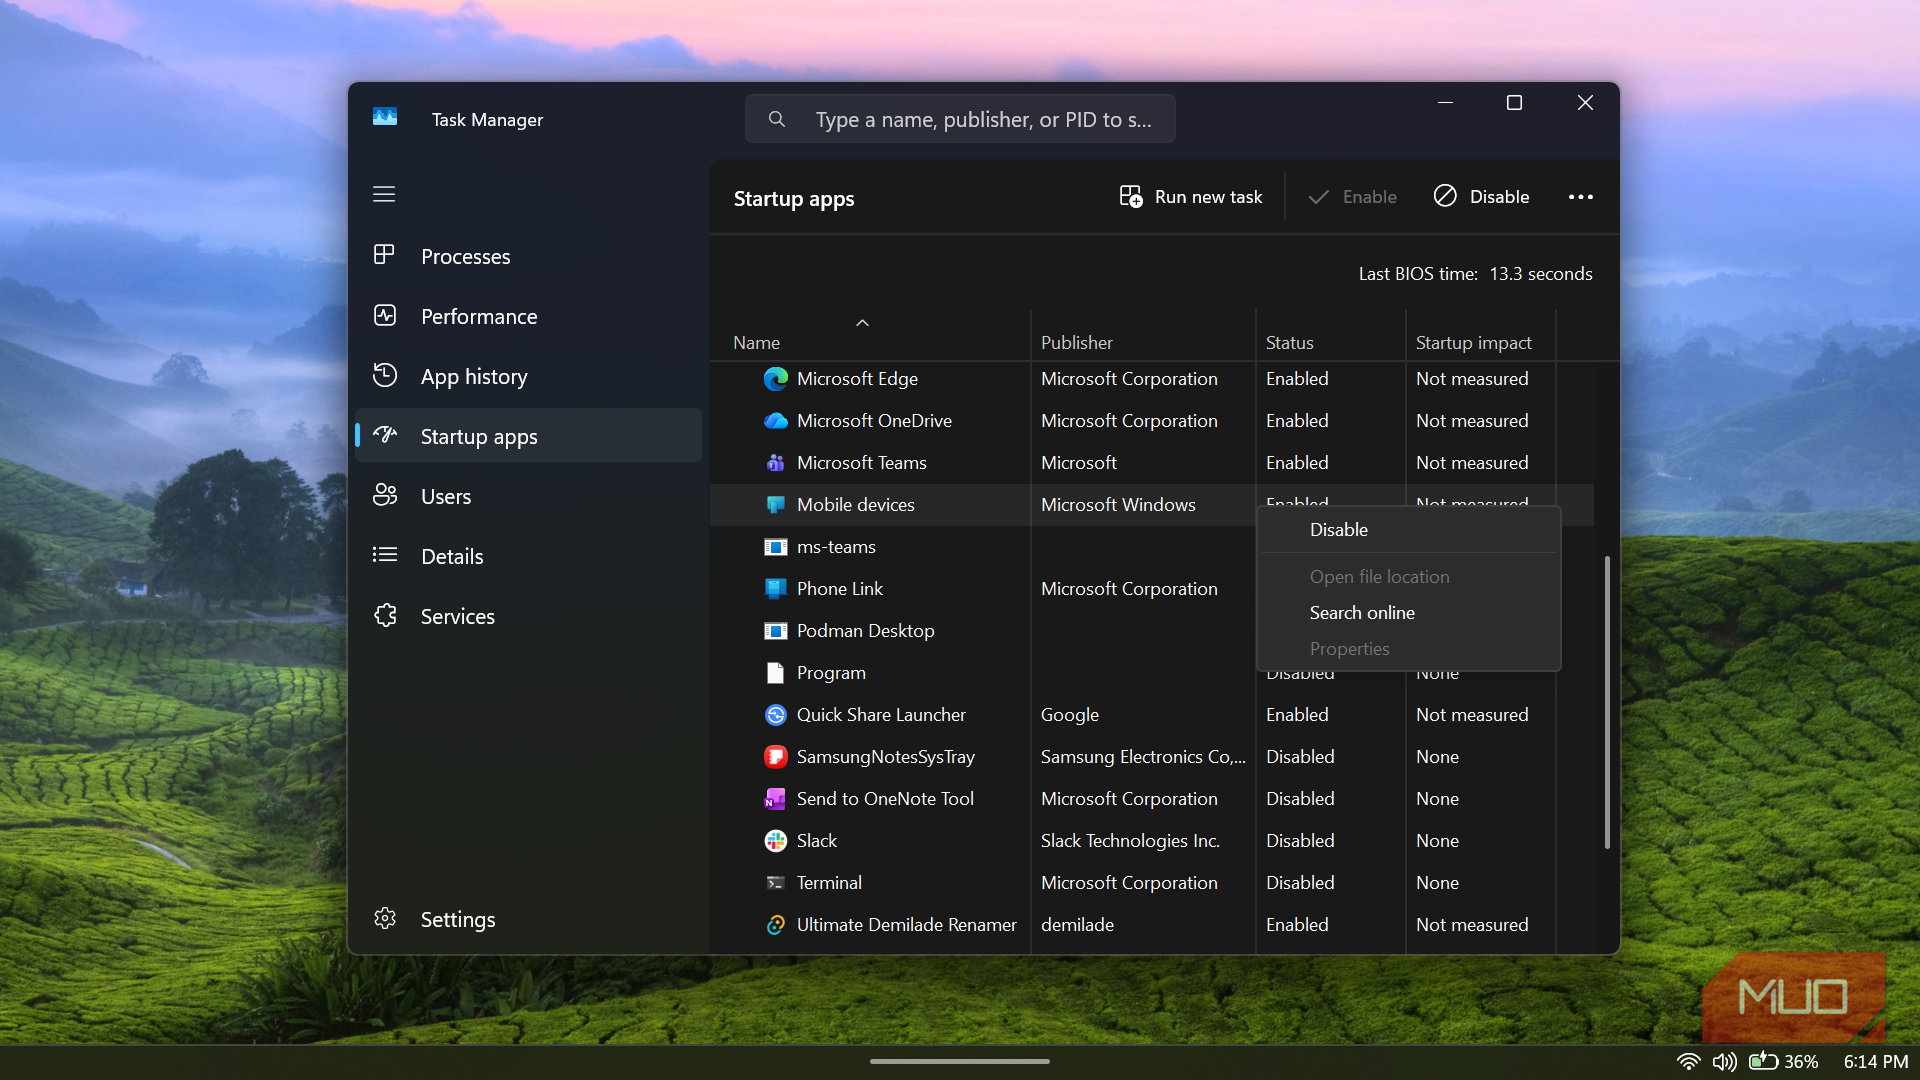Open the Processes page icon
This screenshot has width=1920, height=1080.
[384, 255]
